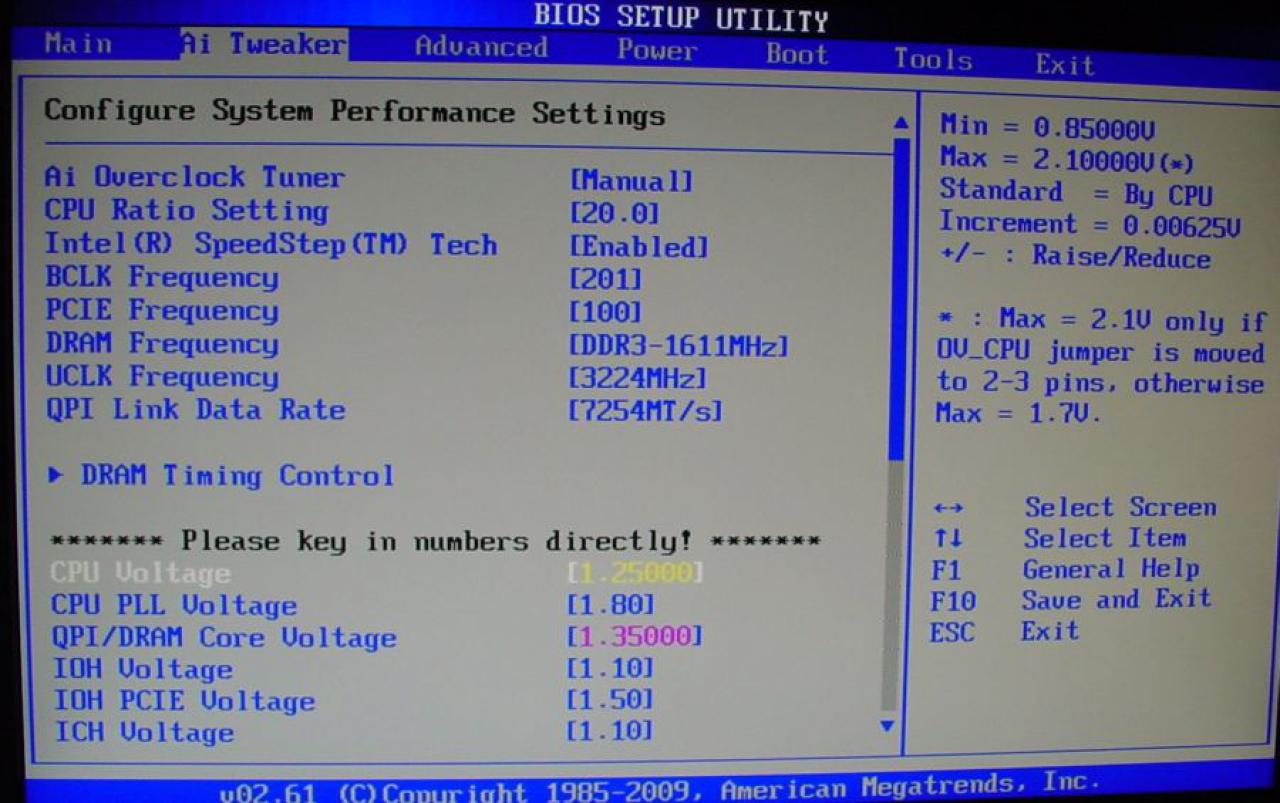Toggle Intel SpeedStep Tech [Enabled] value

pos(639,247)
